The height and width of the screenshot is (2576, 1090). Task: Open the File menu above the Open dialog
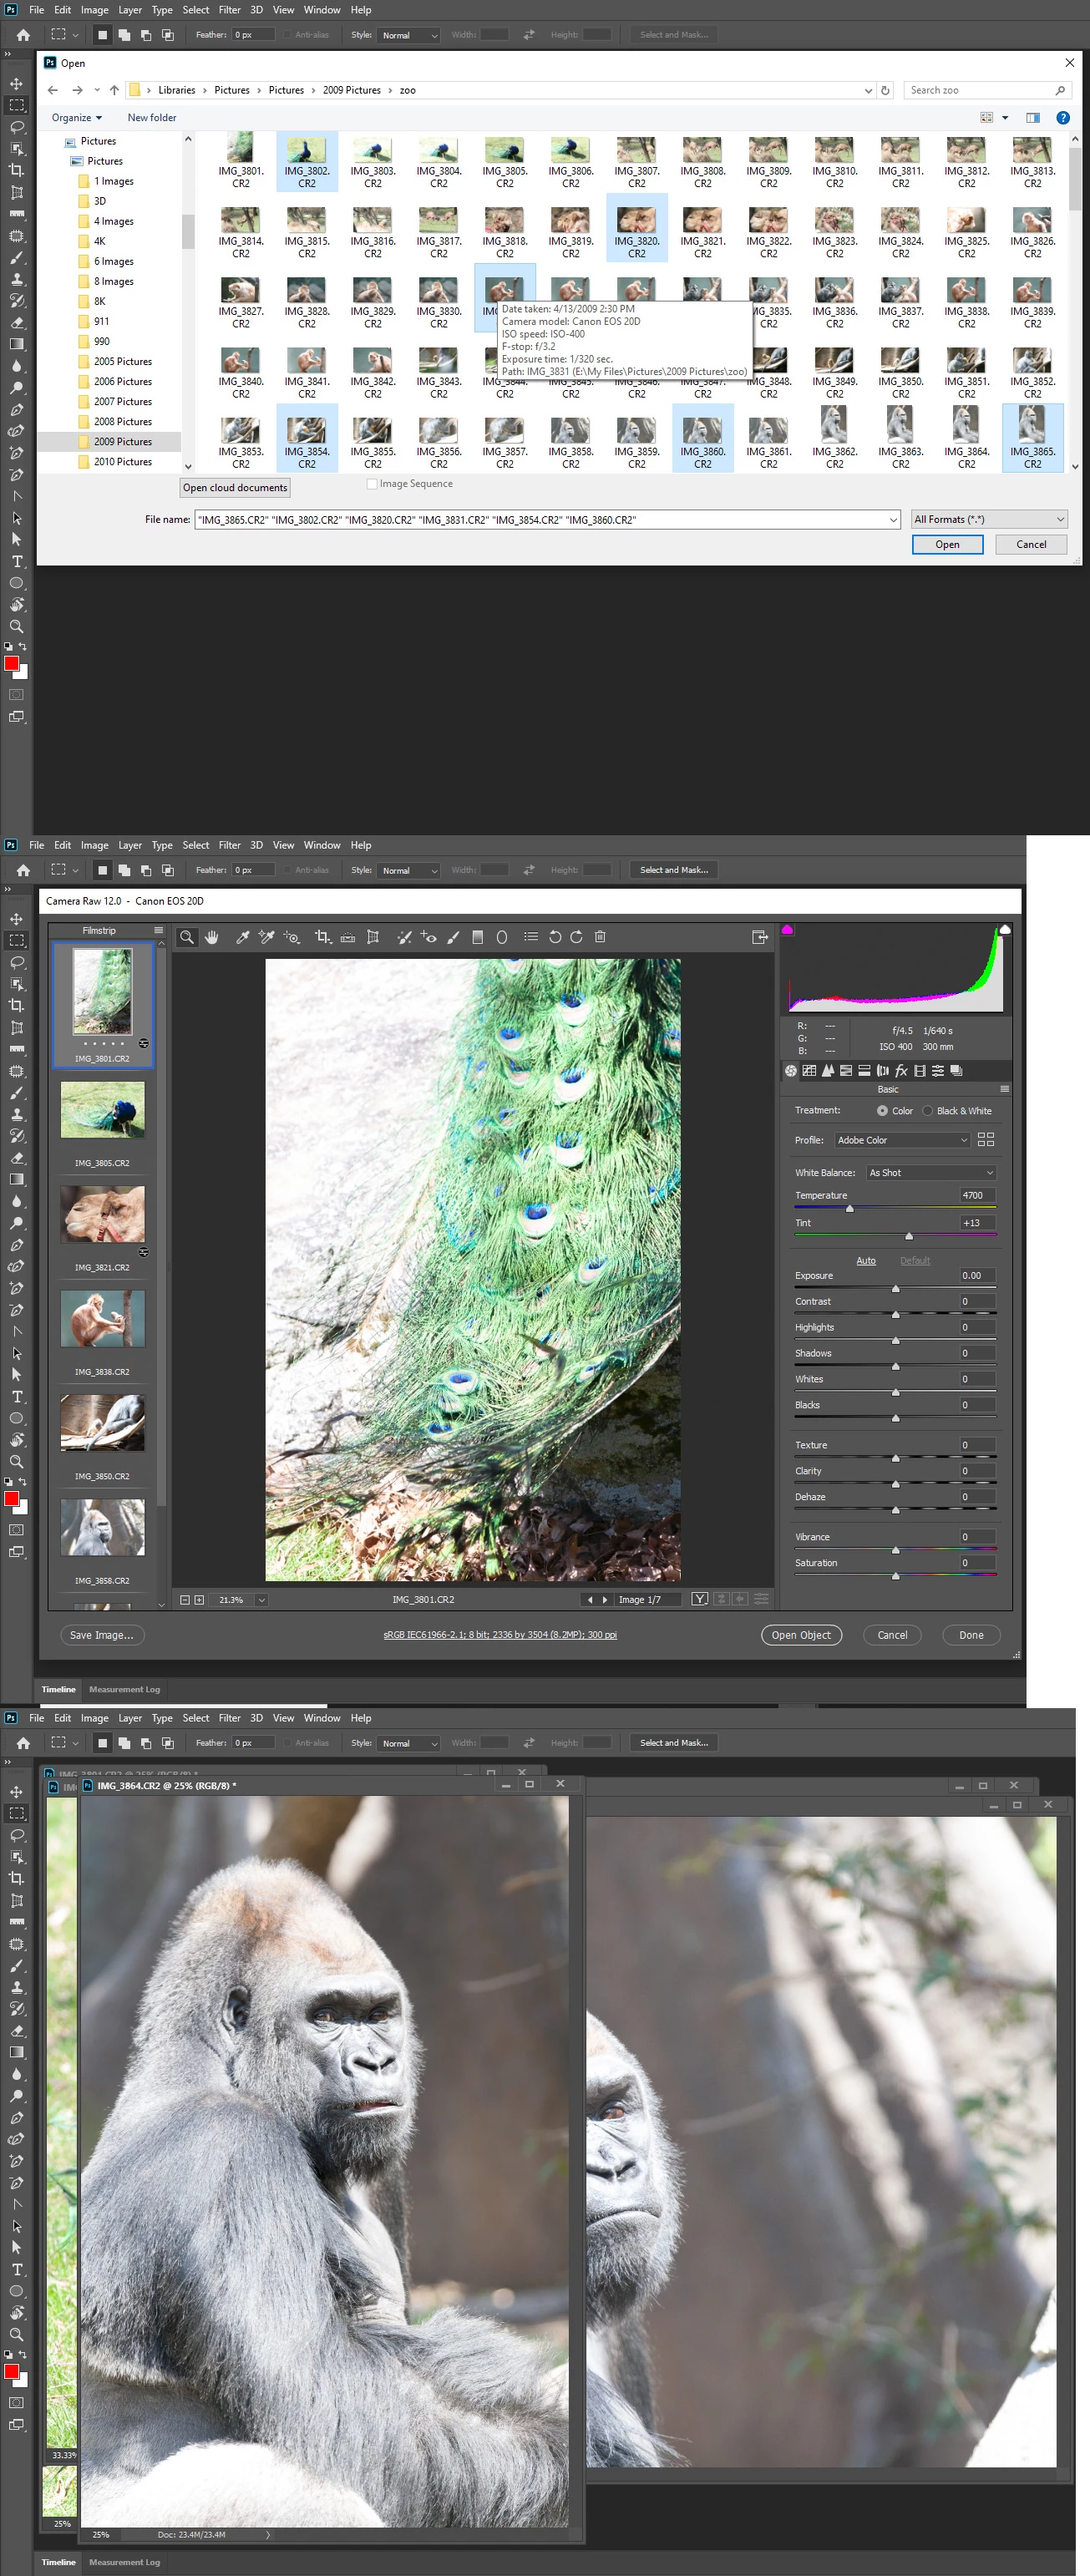(x=36, y=10)
